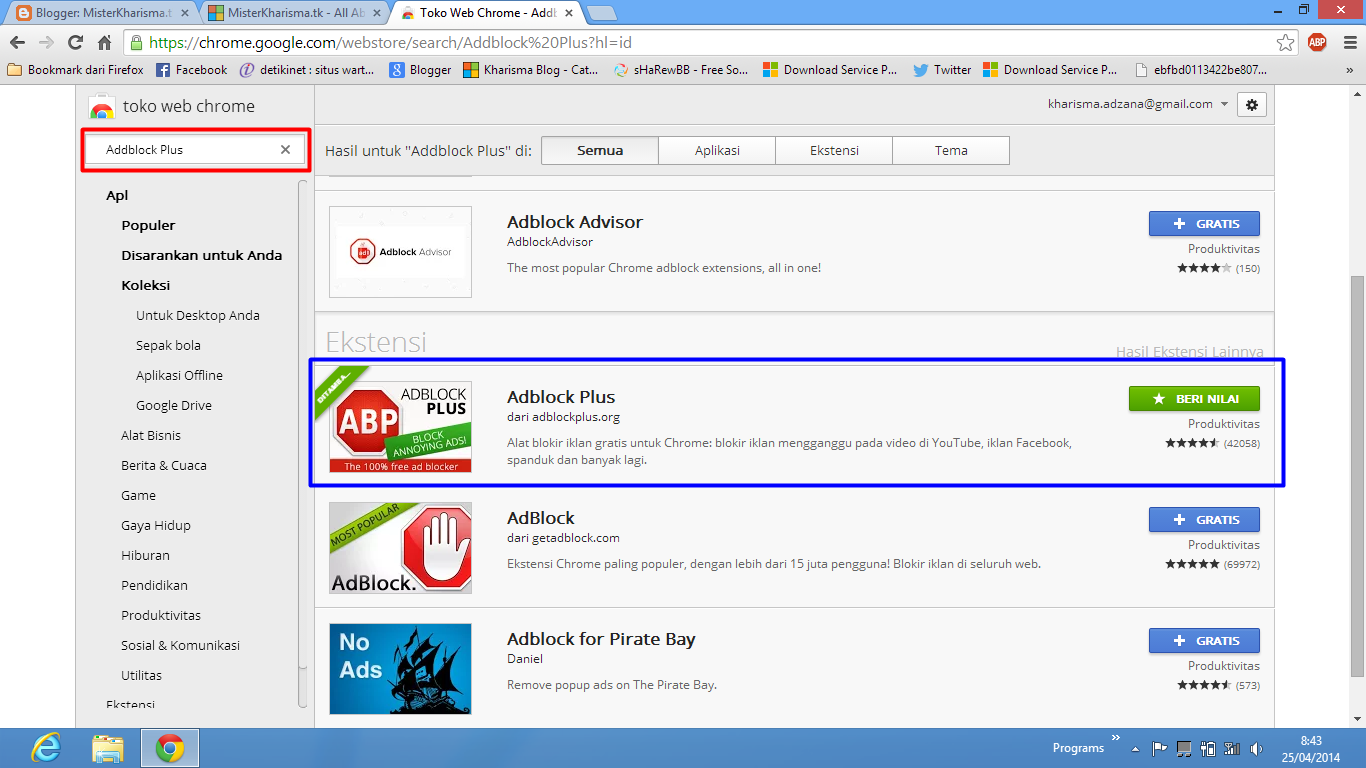Click the Chrome Web Store logo
The image size is (1366, 768).
pos(102,107)
